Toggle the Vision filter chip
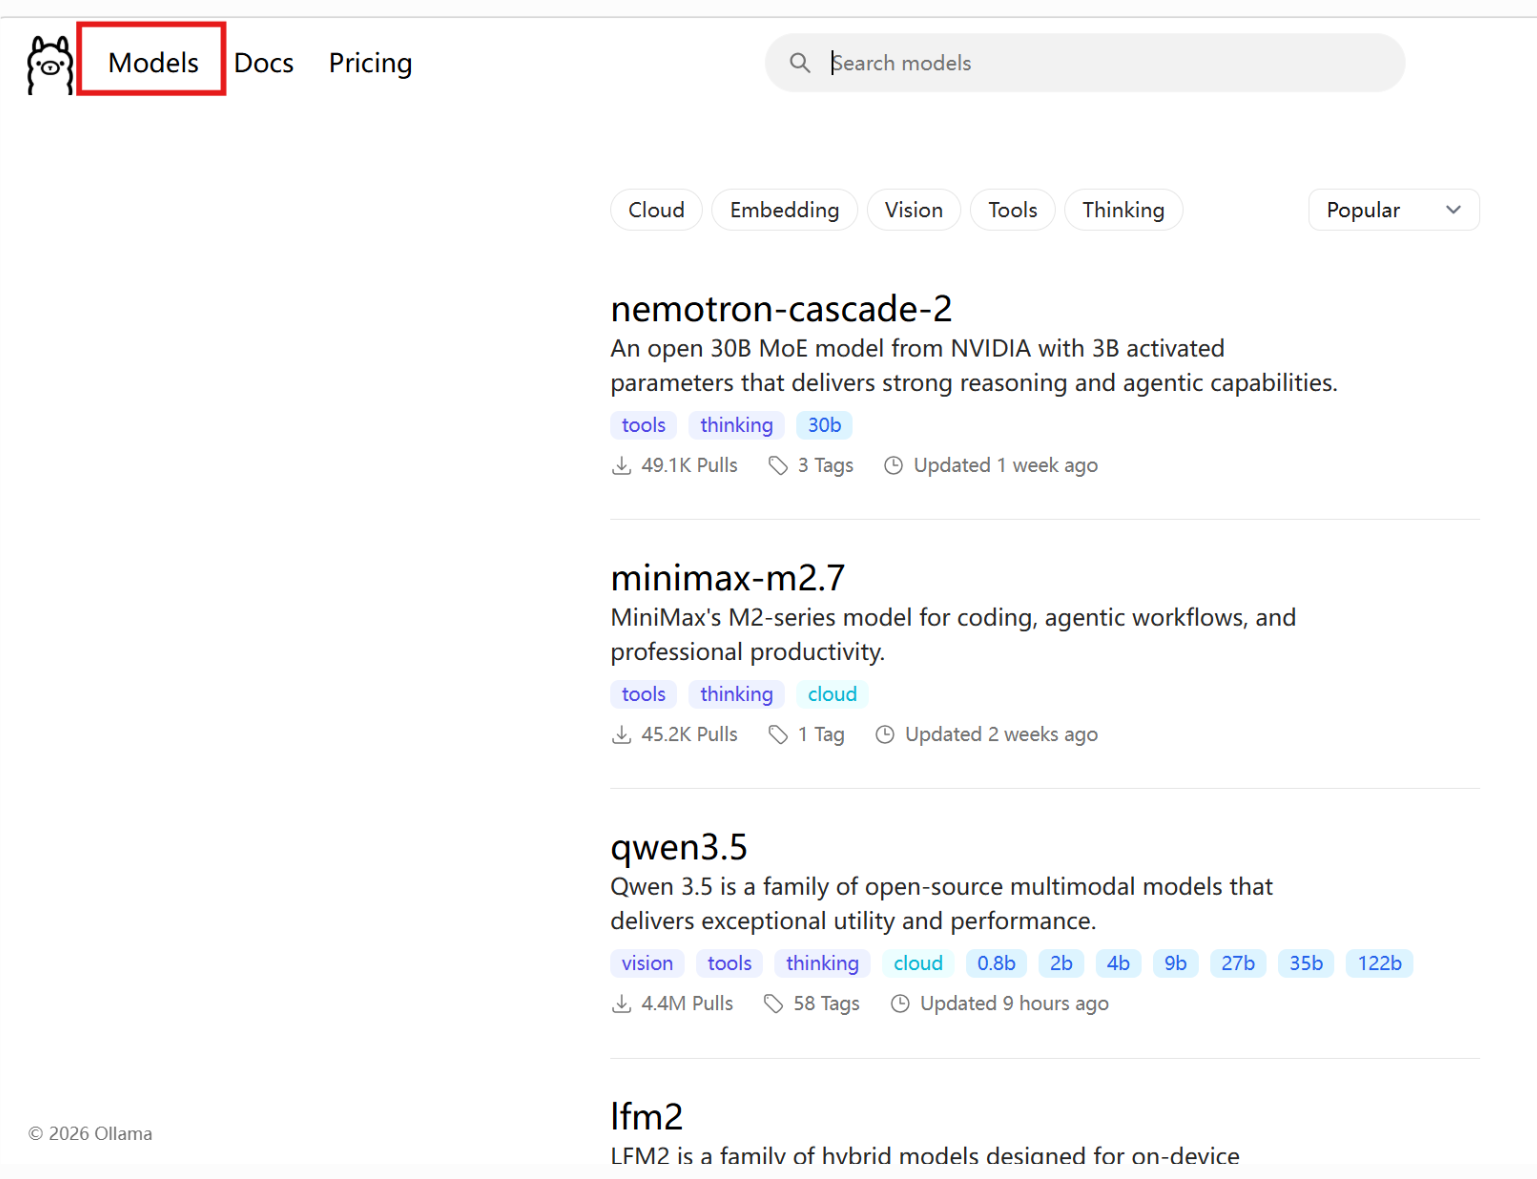Viewport: 1537px width, 1179px height. [x=914, y=210]
